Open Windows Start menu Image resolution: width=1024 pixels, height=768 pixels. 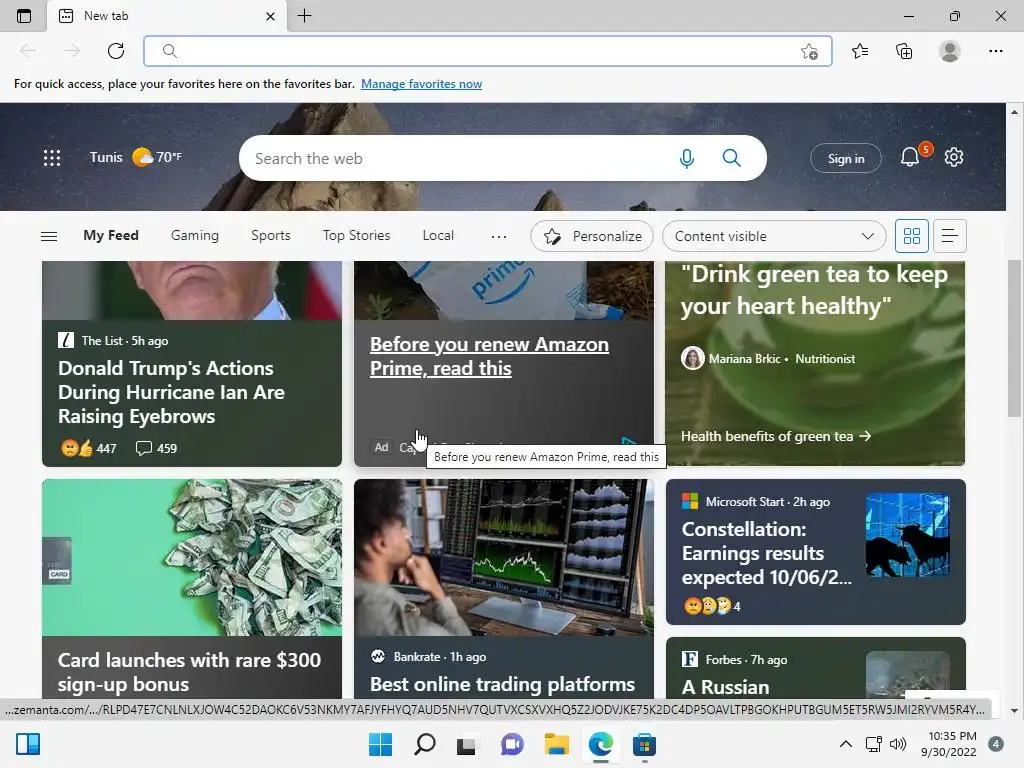point(380,744)
